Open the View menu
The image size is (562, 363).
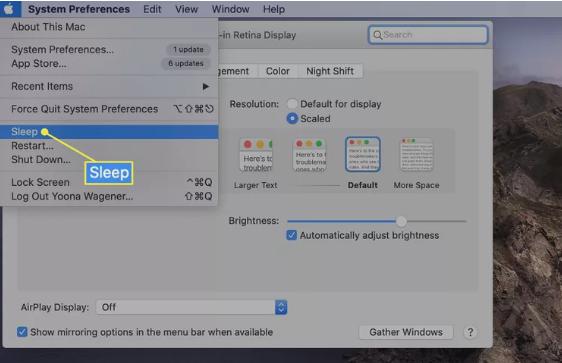[186, 9]
